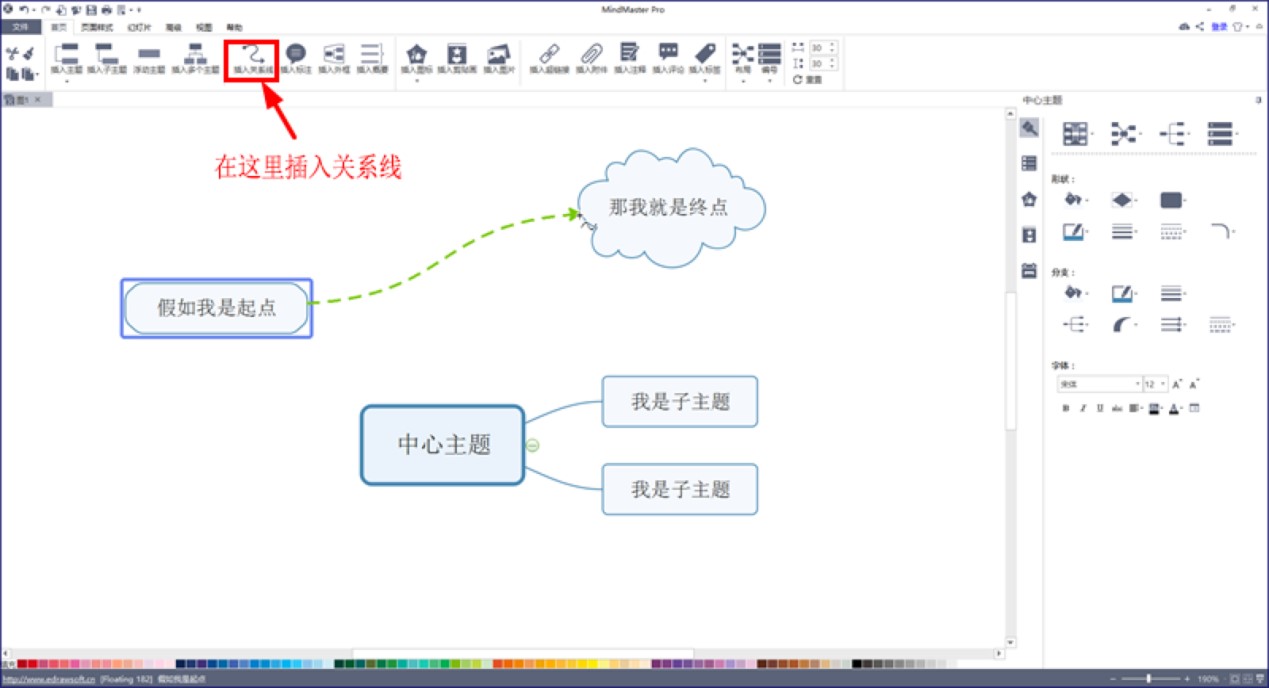Switch to the 页面样式 (Page Style) tab

point(97,27)
